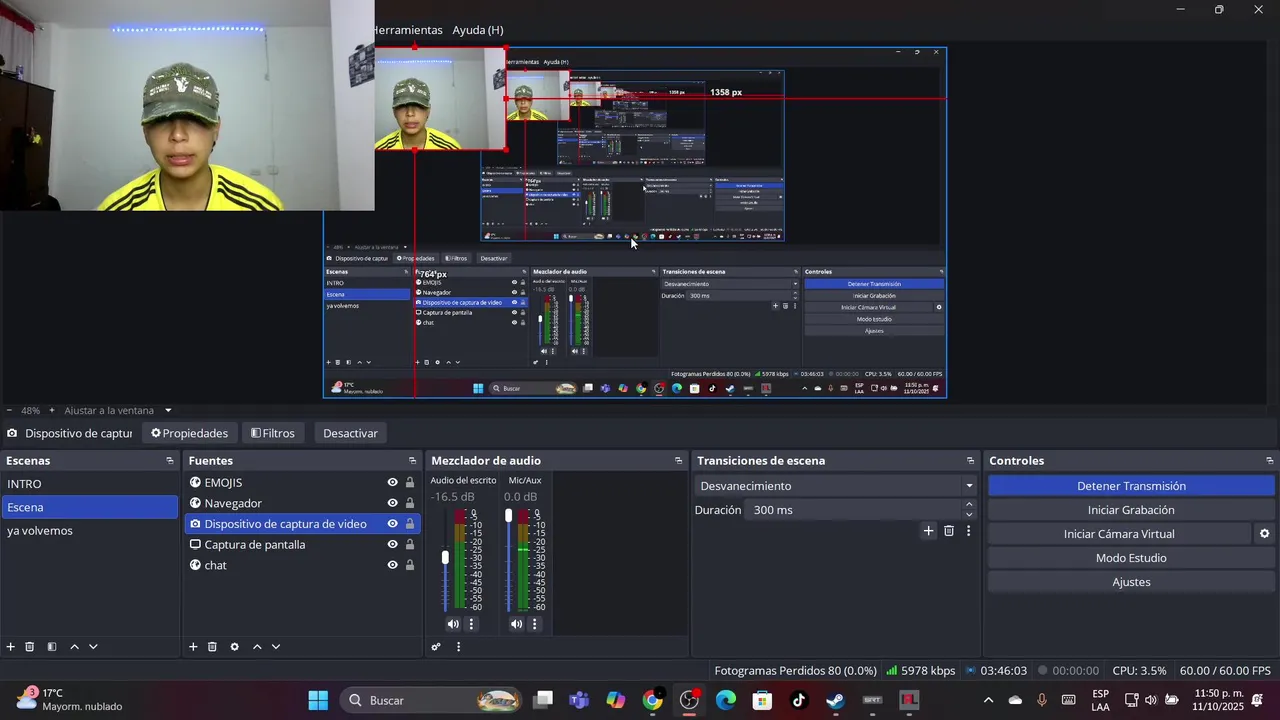Move scene up with Escenas up arrow
This screenshot has width=1280, height=720.
point(74,647)
